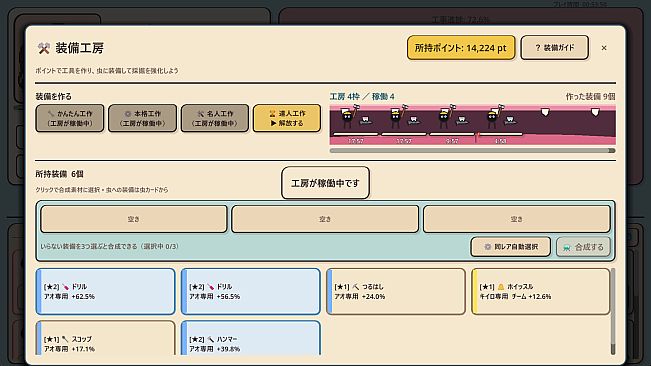Screen dimensions: 651x366
Task: Click the drill icon on the +56.5% card
Action: [x=211, y=287]
